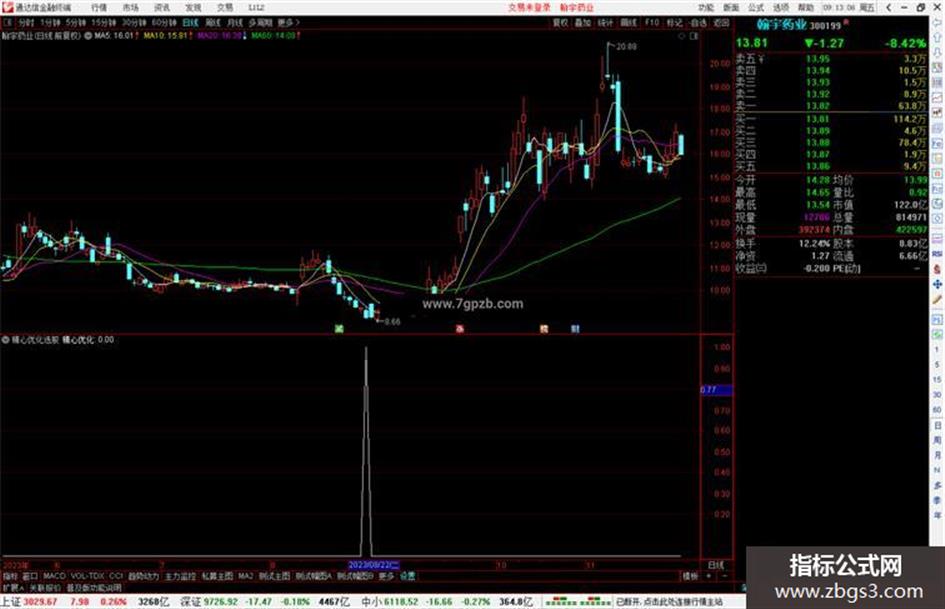The image size is (945, 609).
Task: Click the pencil drawing sidebar icon
Action: tap(937, 300)
